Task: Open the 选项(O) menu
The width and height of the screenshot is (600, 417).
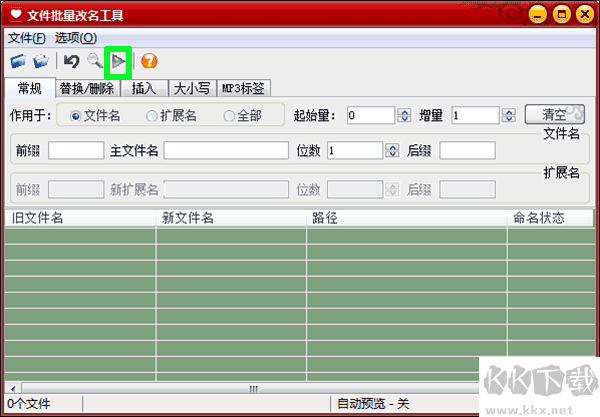Action: click(76, 38)
